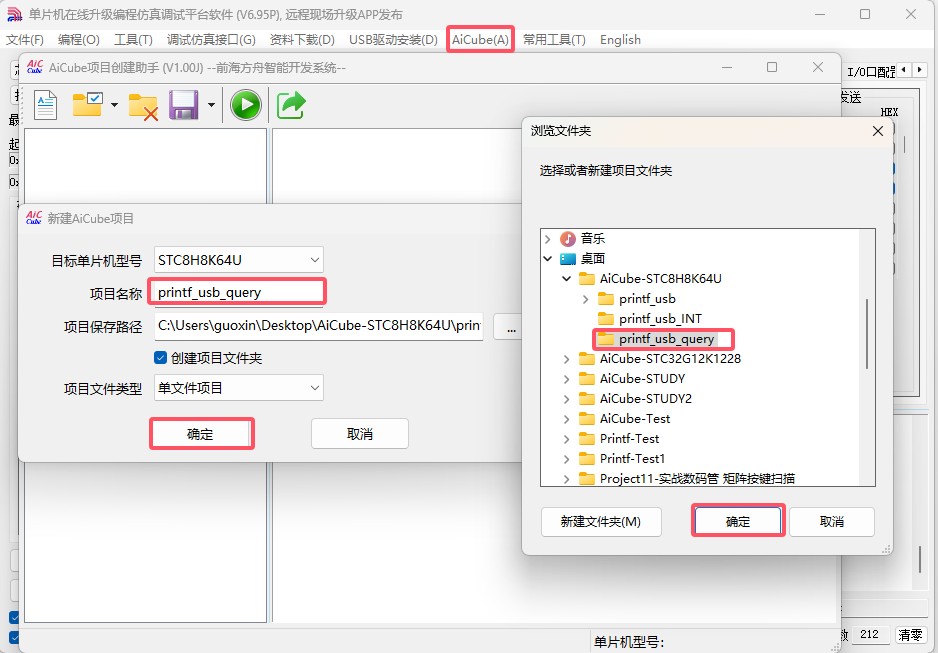Select the printf_usb_query folder

click(666, 339)
